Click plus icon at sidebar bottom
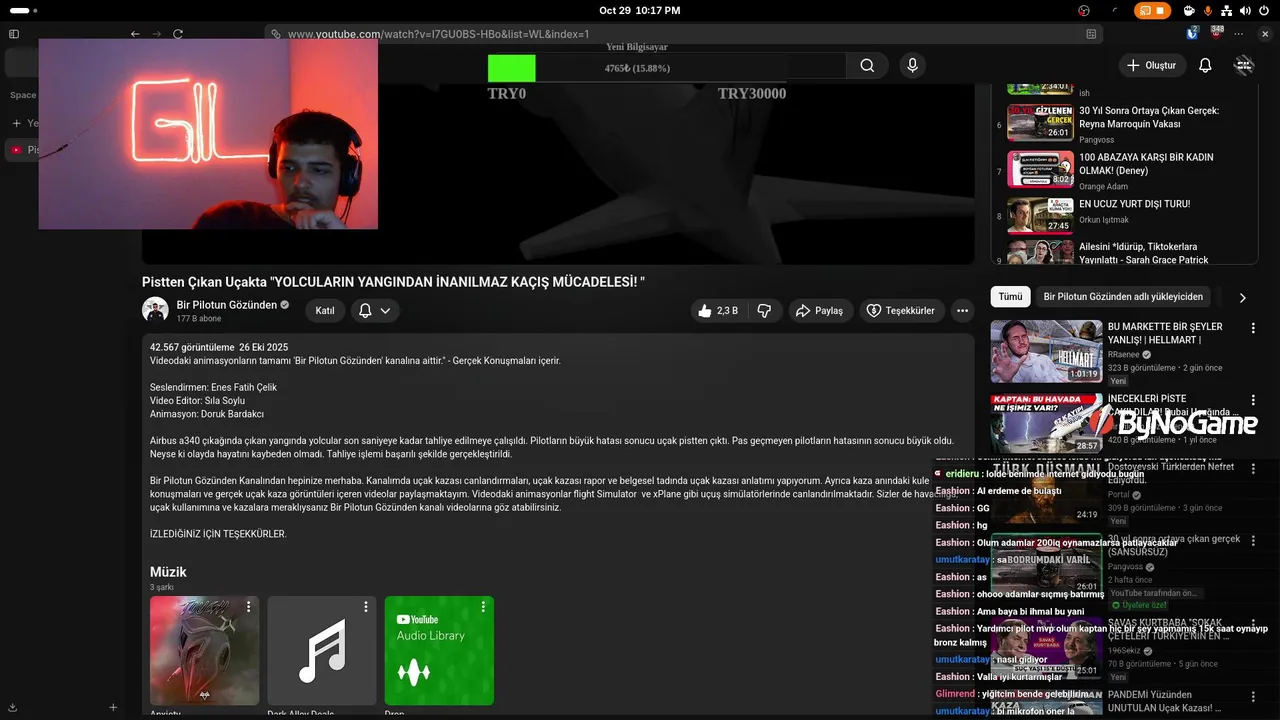The image size is (1280, 720). [113, 707]
